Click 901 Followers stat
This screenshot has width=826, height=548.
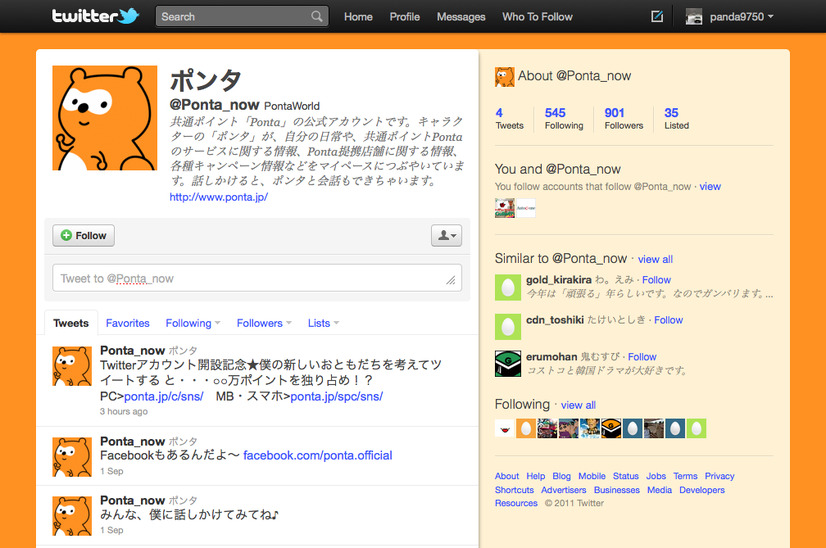pos(624,119)
